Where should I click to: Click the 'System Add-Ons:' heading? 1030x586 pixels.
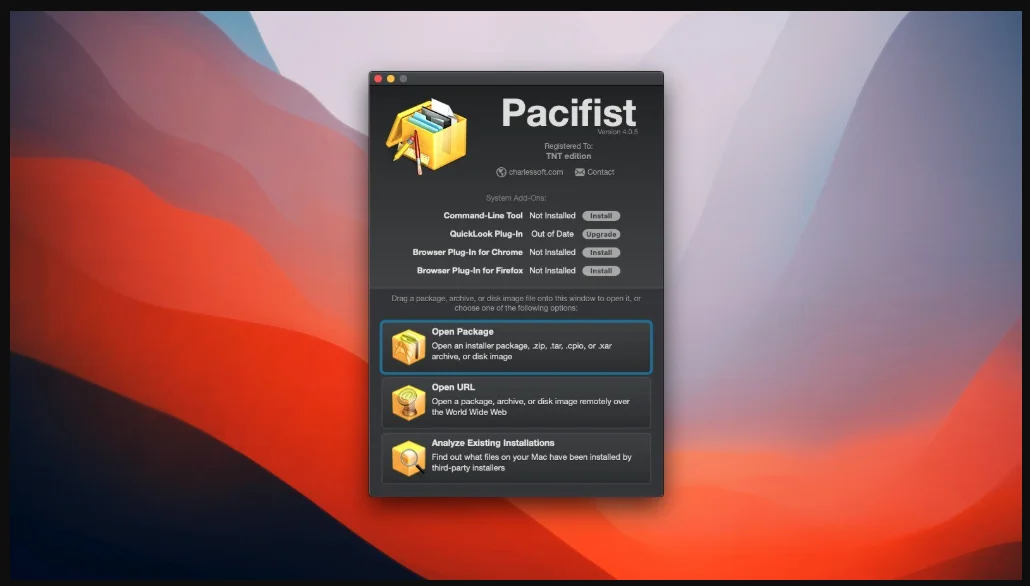[x=516, y=198]
